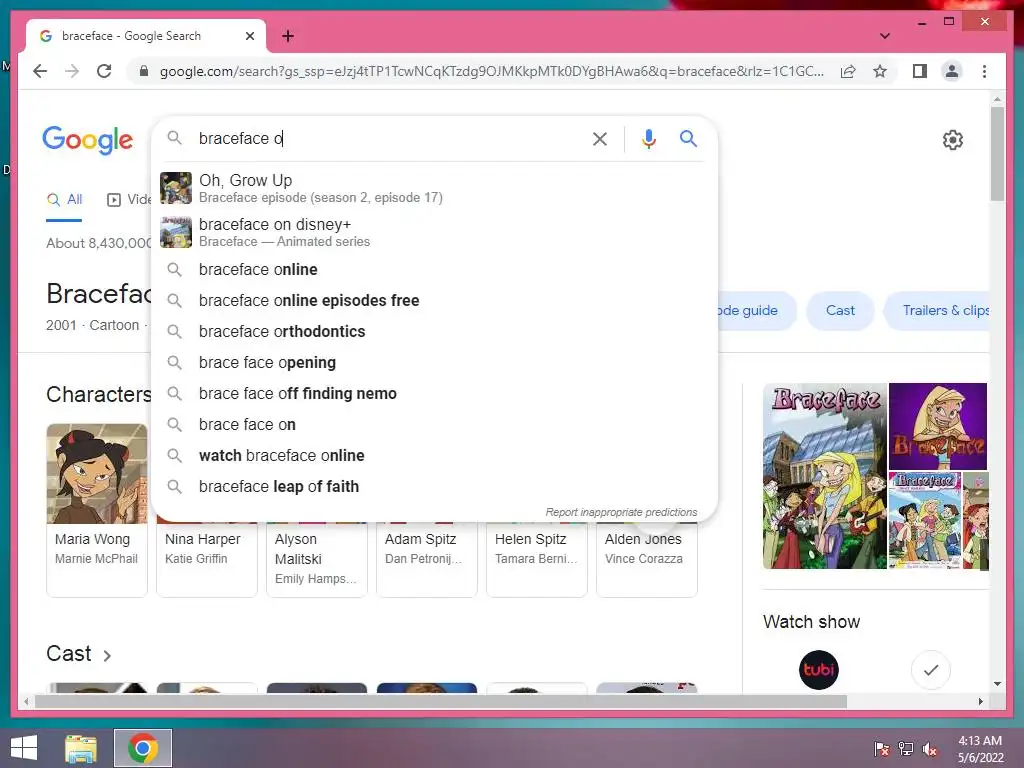This screenshot has height=768, width=1024.
Task: Open Chrome's three-dot menu
Action: [984, 71]
